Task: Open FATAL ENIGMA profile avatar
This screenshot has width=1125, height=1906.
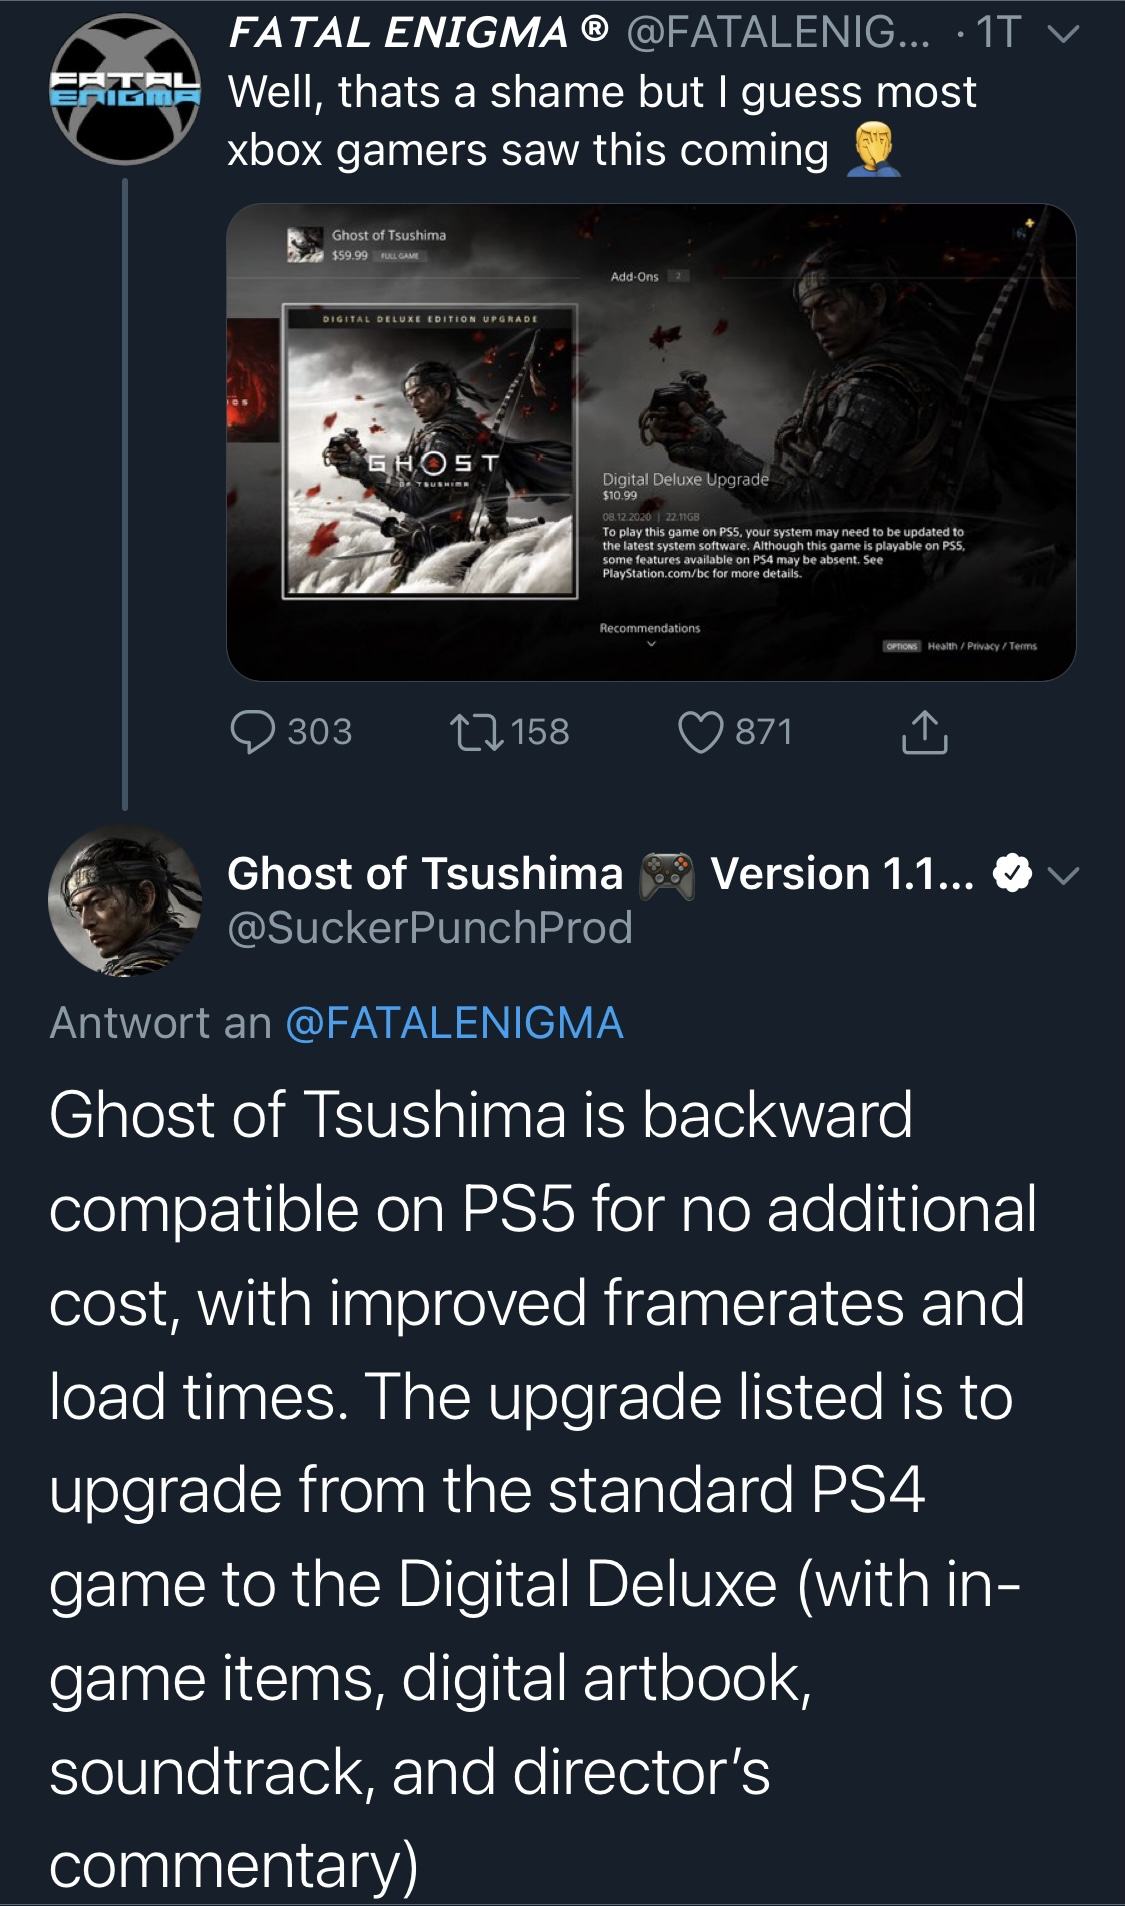Action: (125, 89)
